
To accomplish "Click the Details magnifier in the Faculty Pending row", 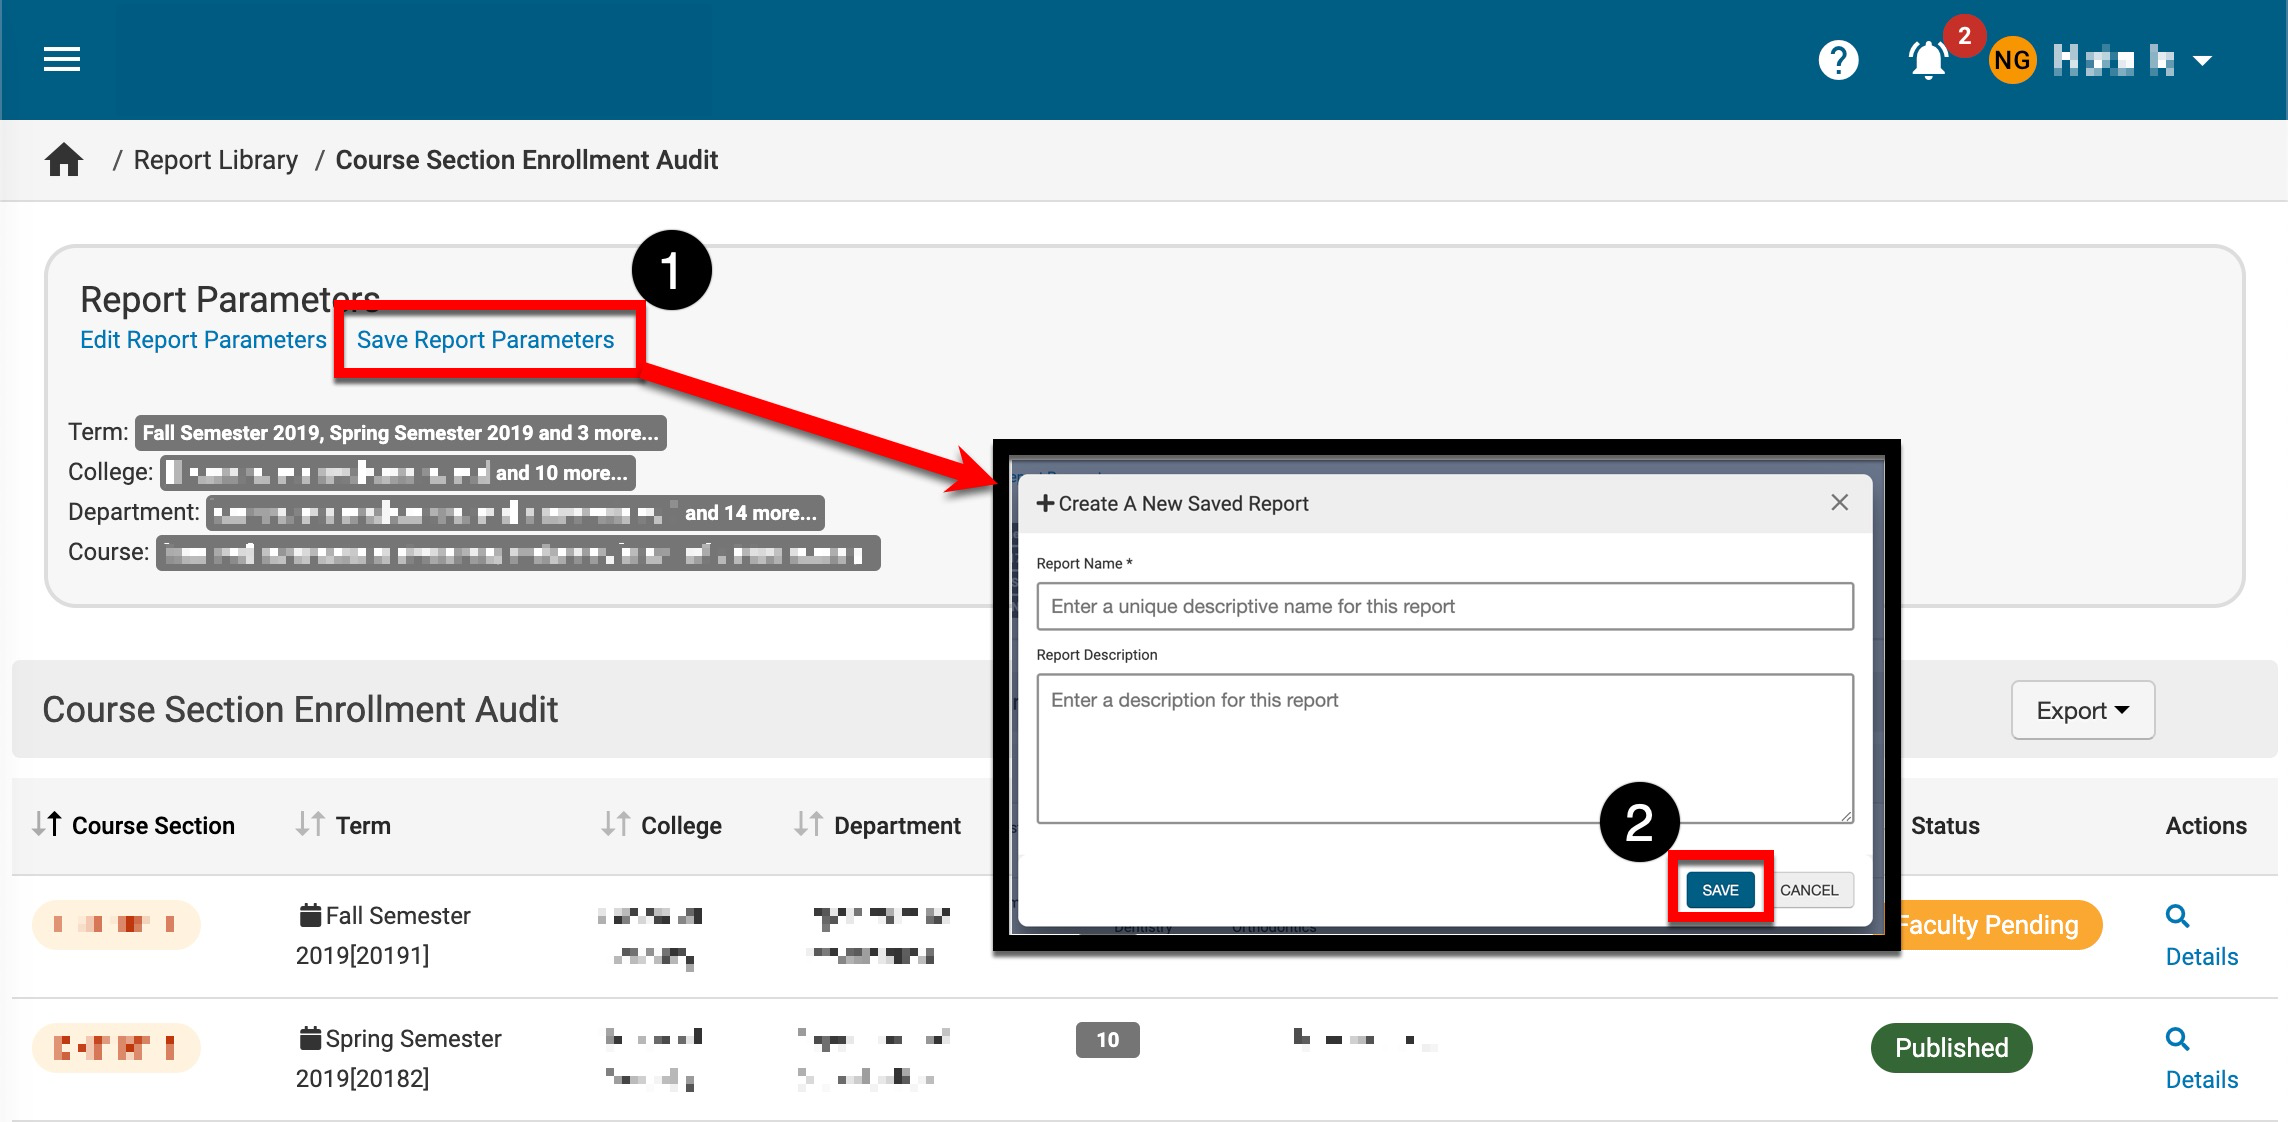I will tap(2177, 916).
